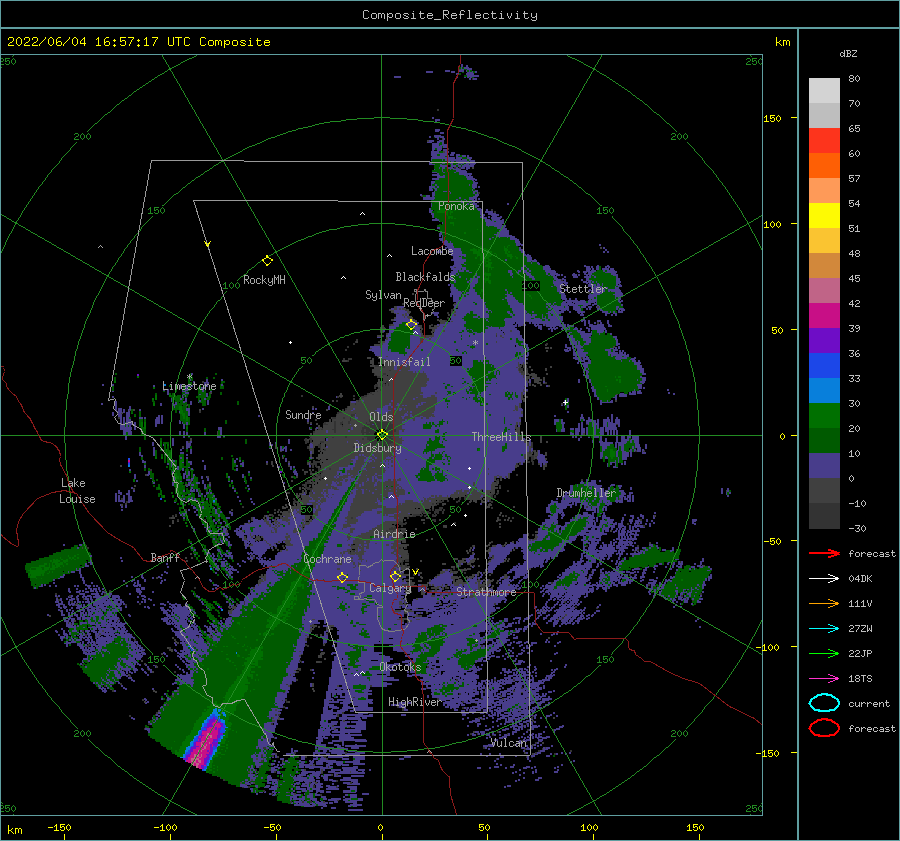Click the Blackfalds city label
Image resolution: width=900 pixels, height=841 pixels.
click(x=425, y=277)
